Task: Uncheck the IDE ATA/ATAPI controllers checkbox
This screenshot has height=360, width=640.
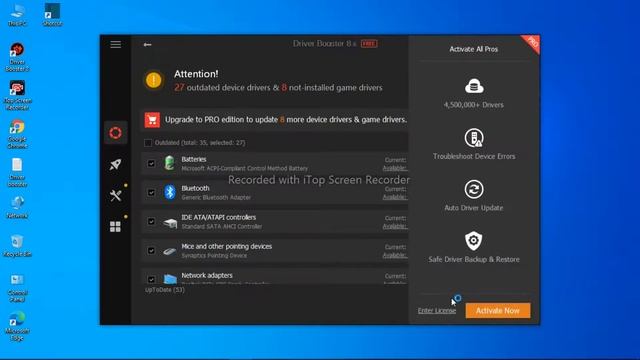Action: (151, 221)
